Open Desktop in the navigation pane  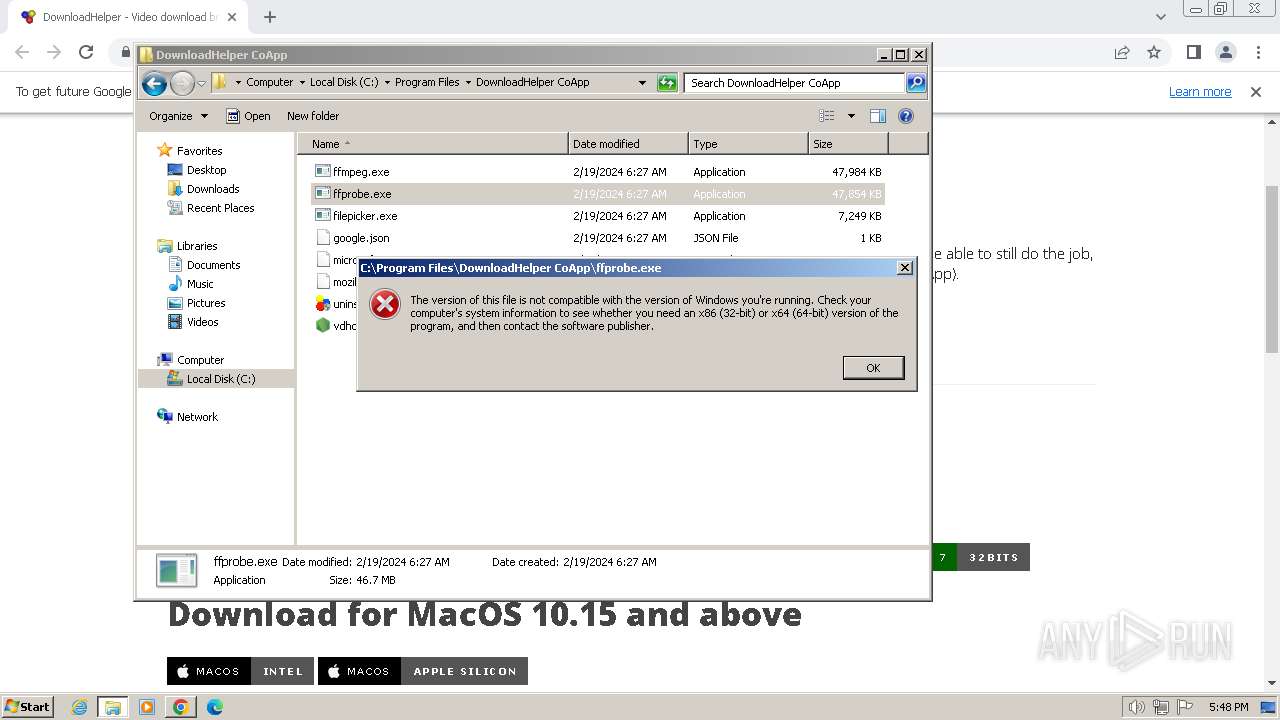pyautogui.click(x=206, y=170)
